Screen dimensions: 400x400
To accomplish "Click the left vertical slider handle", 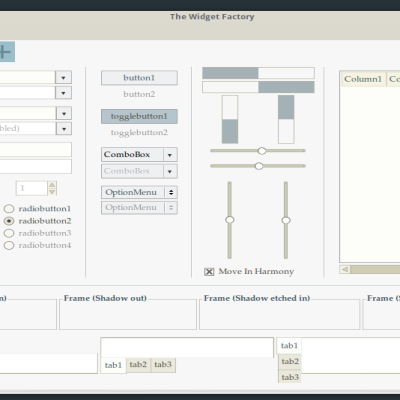I will tap(230, 220).
